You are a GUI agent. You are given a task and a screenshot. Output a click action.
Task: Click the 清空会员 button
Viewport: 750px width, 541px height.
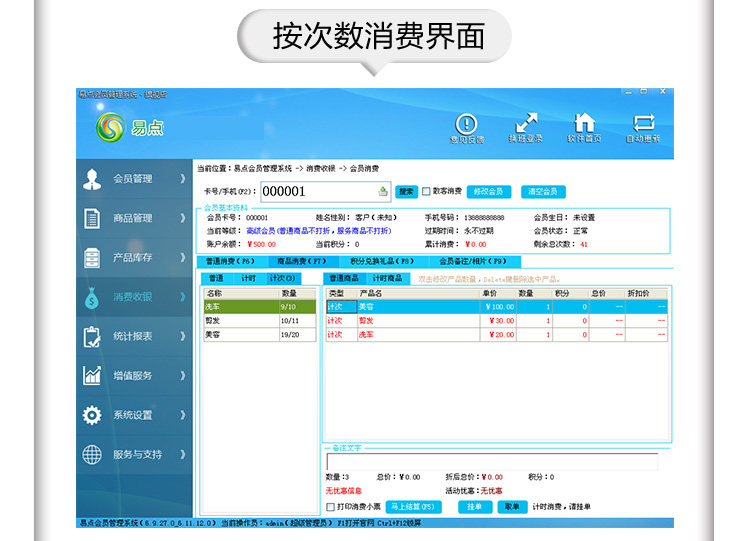point(543,192)
